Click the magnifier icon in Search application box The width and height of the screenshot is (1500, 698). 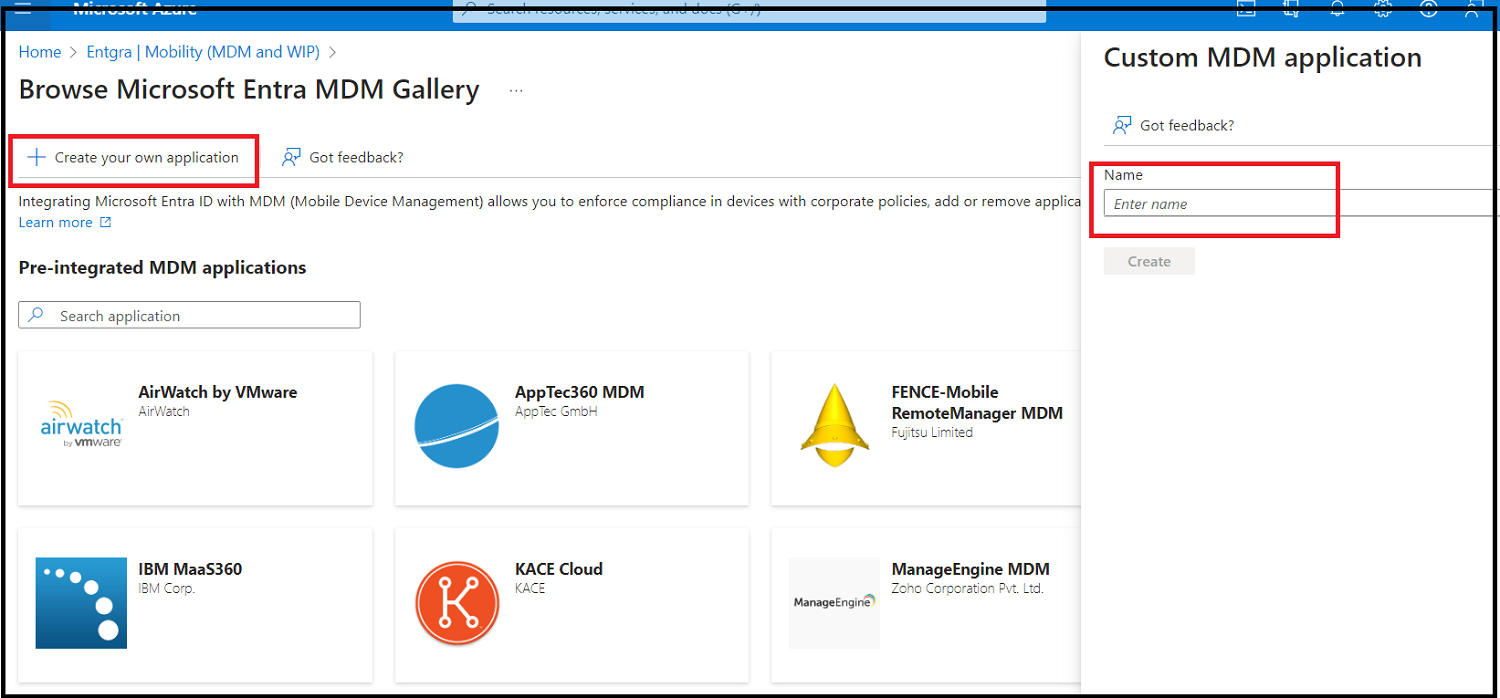click(36, 315)
